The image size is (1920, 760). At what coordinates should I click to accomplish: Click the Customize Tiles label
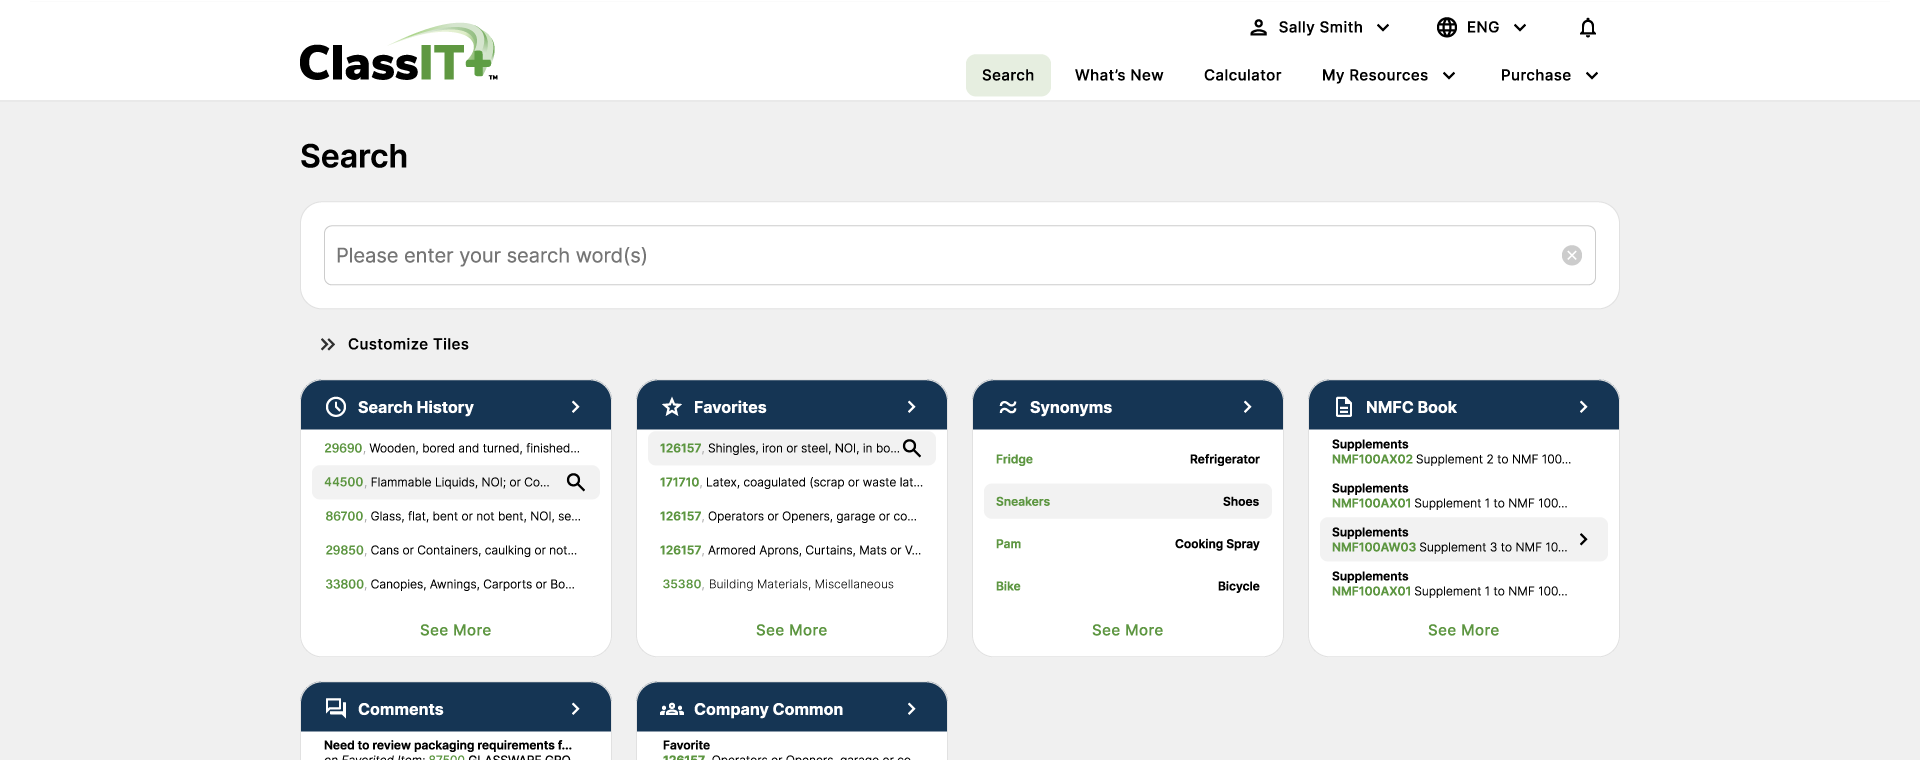pyautogui.click(x=408, y=344)
